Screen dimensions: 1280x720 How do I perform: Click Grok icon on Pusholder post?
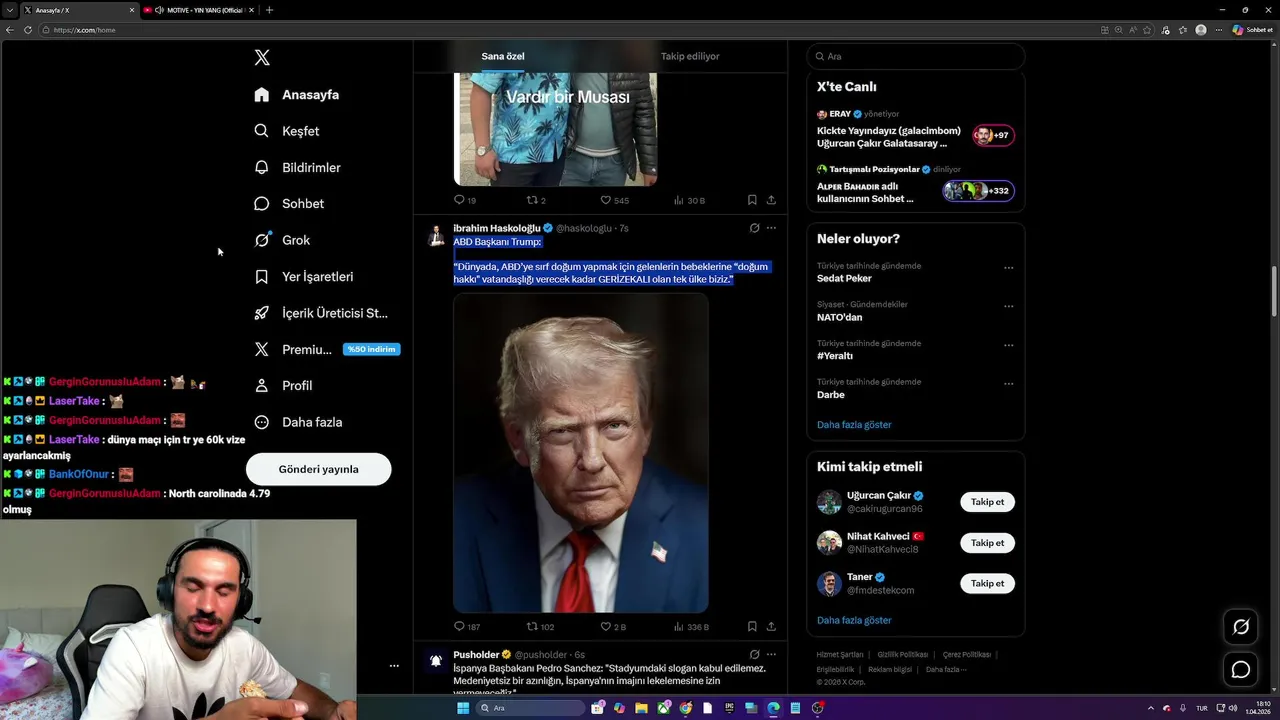[755, 654]
